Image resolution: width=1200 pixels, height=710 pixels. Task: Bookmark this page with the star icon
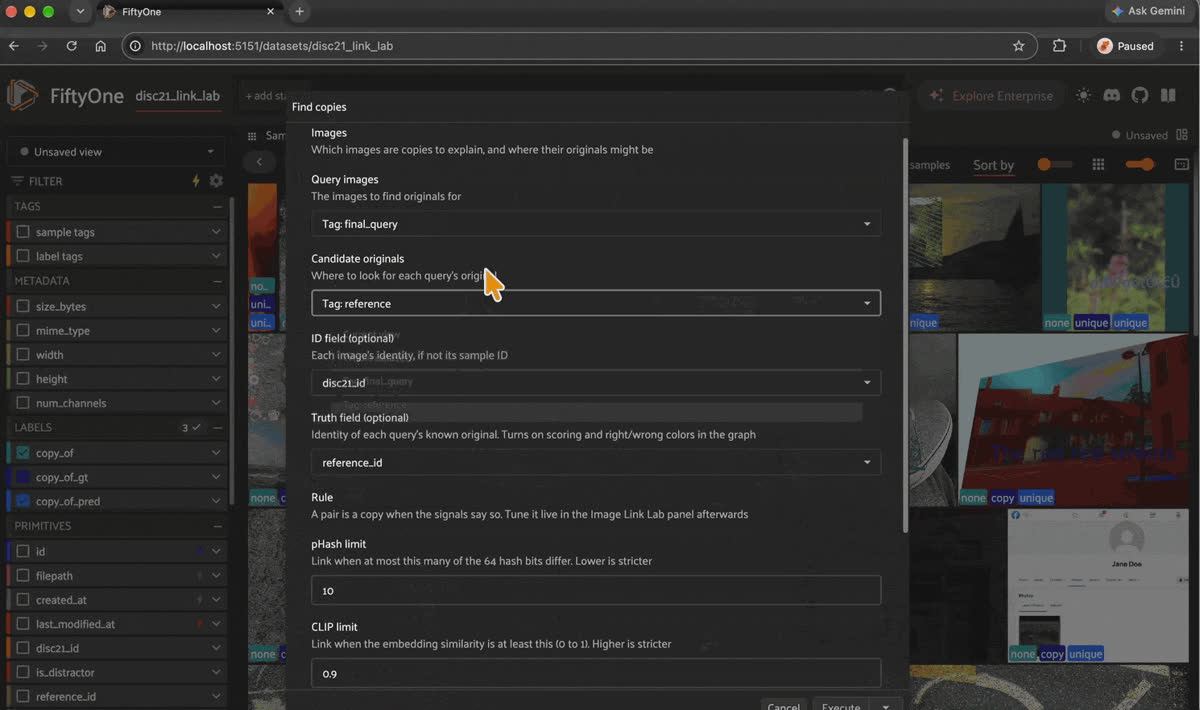(x=1019, y=46)
